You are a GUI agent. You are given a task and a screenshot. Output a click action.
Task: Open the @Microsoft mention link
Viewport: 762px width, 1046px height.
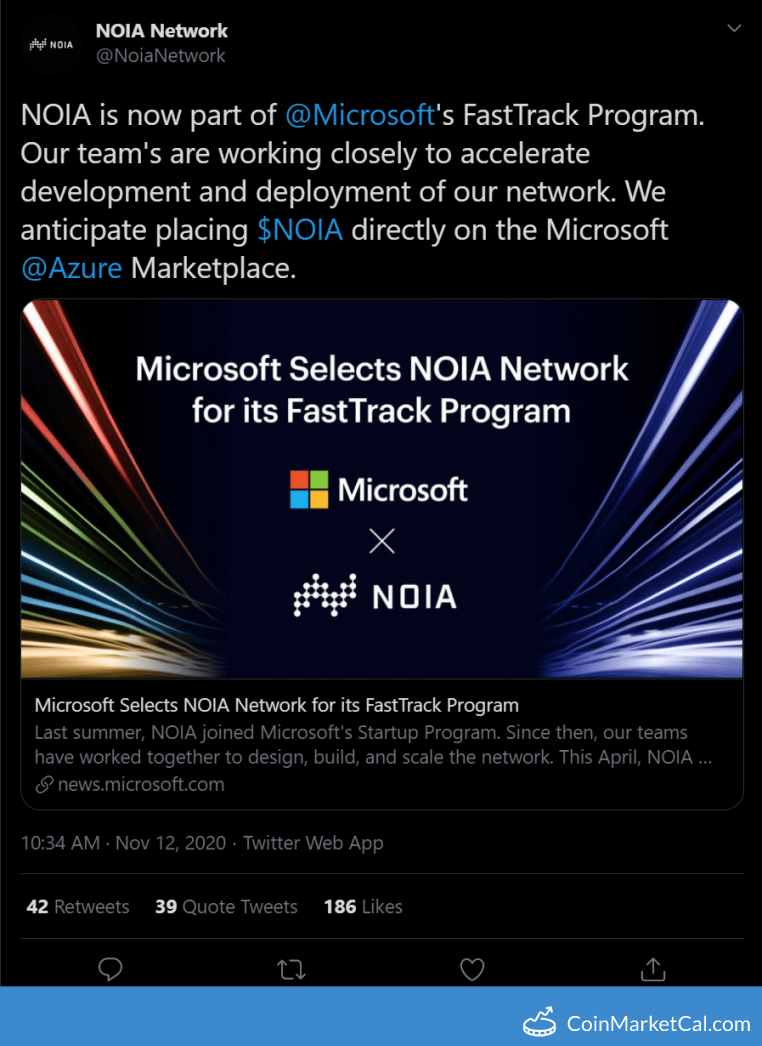[360, 115]
